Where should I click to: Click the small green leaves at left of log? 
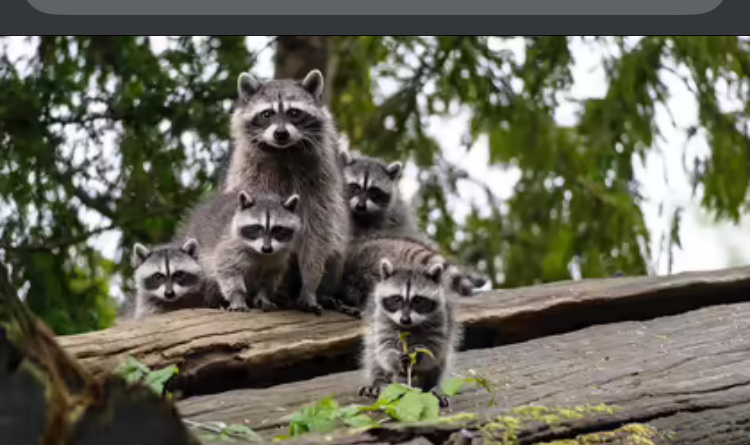147,374
